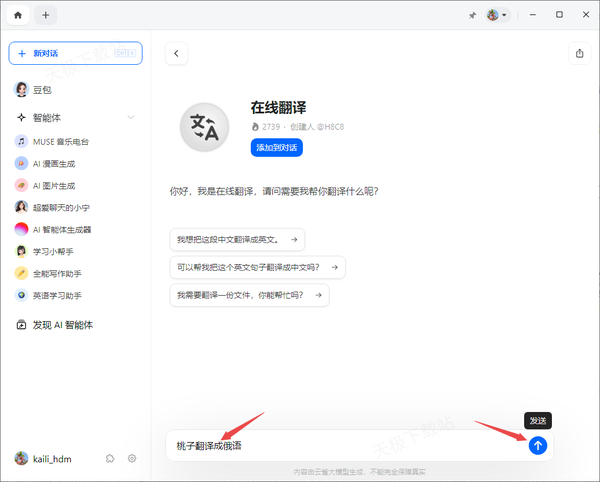Collapse the 智能体 section chevron
Image resolution: width=600 pixels, height=482 pixels.
[131, 117]
